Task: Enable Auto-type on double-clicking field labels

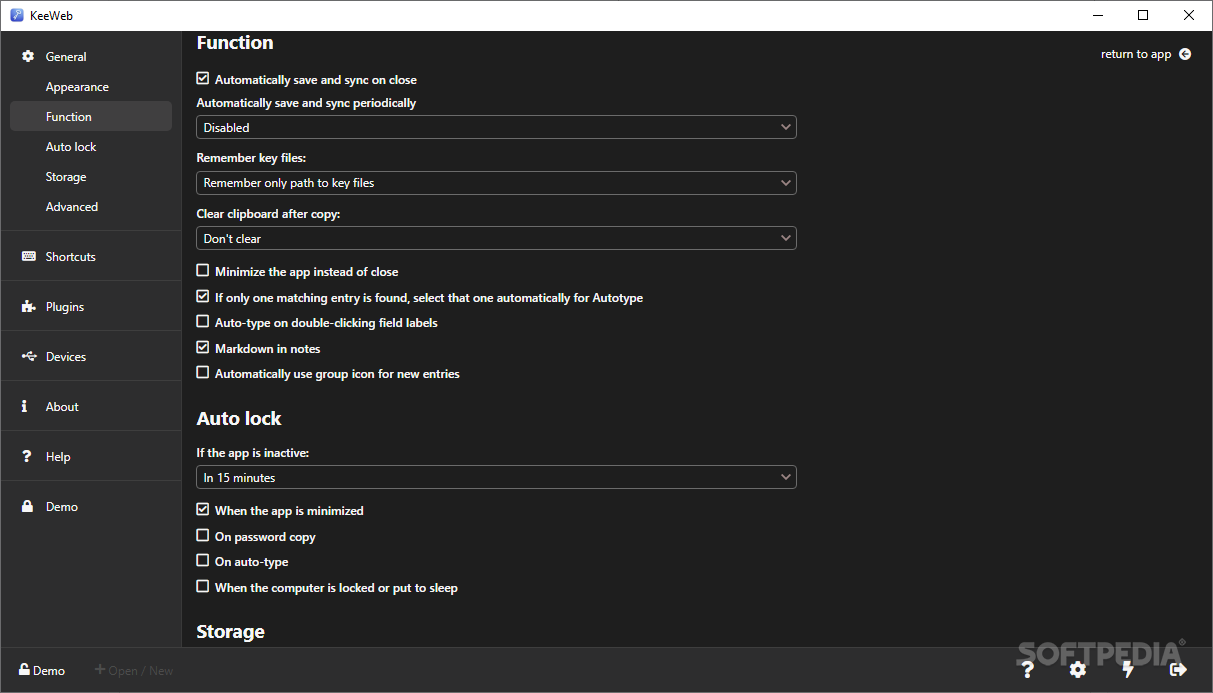Action: [203, 321]
